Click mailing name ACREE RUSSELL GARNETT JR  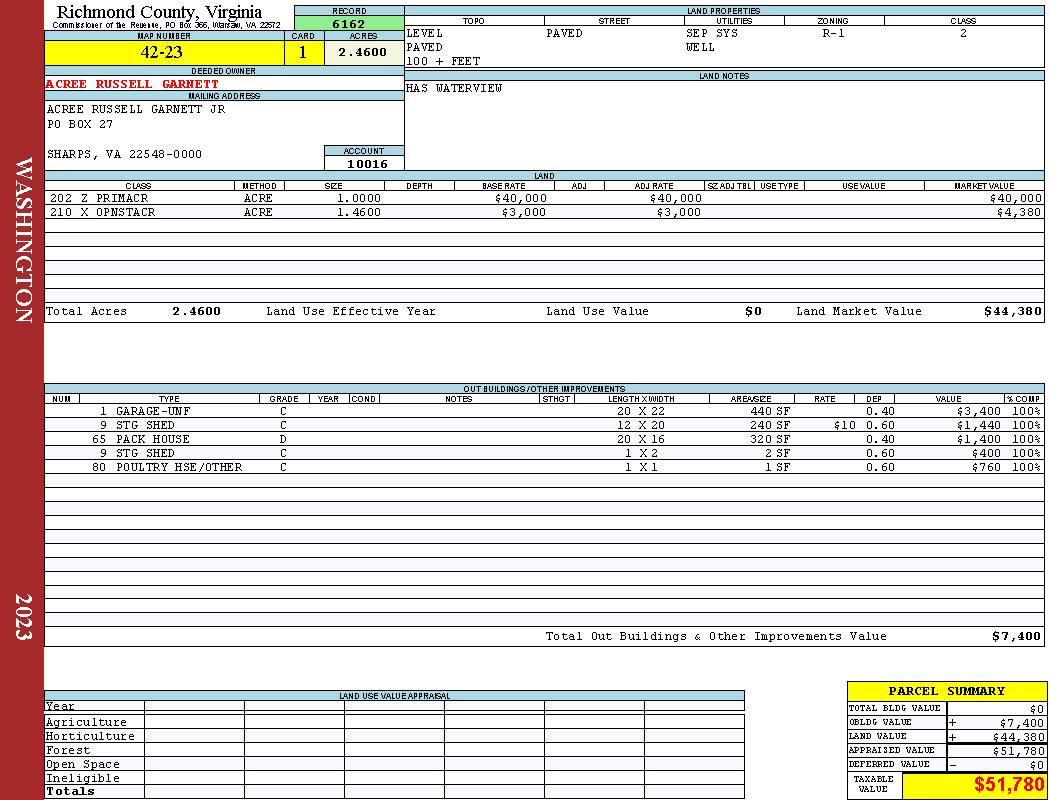pyautogui.click(x=136, y=109)
